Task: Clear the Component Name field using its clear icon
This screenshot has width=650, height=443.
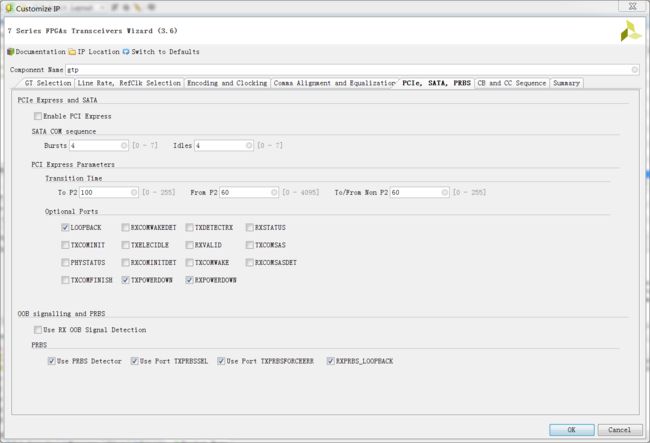Action: tap(634, 70)
